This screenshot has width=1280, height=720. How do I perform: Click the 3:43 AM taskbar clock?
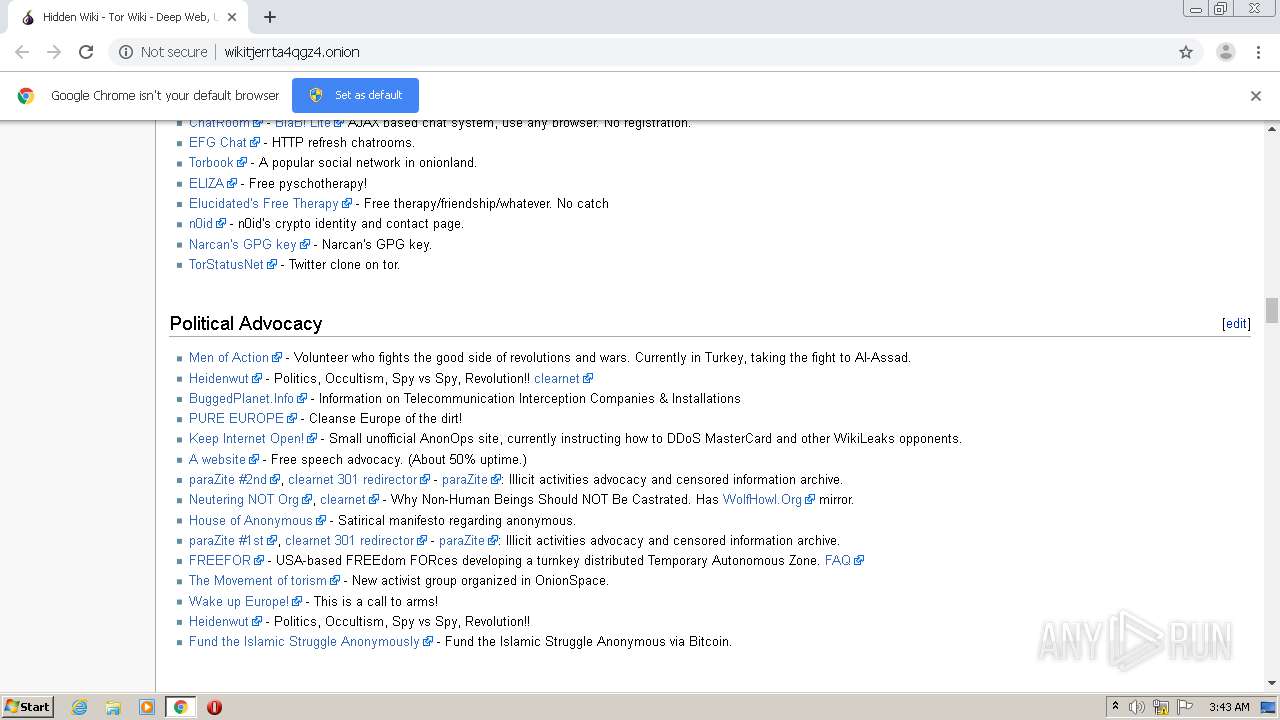pyautogui.click(x=1229, y=707)
